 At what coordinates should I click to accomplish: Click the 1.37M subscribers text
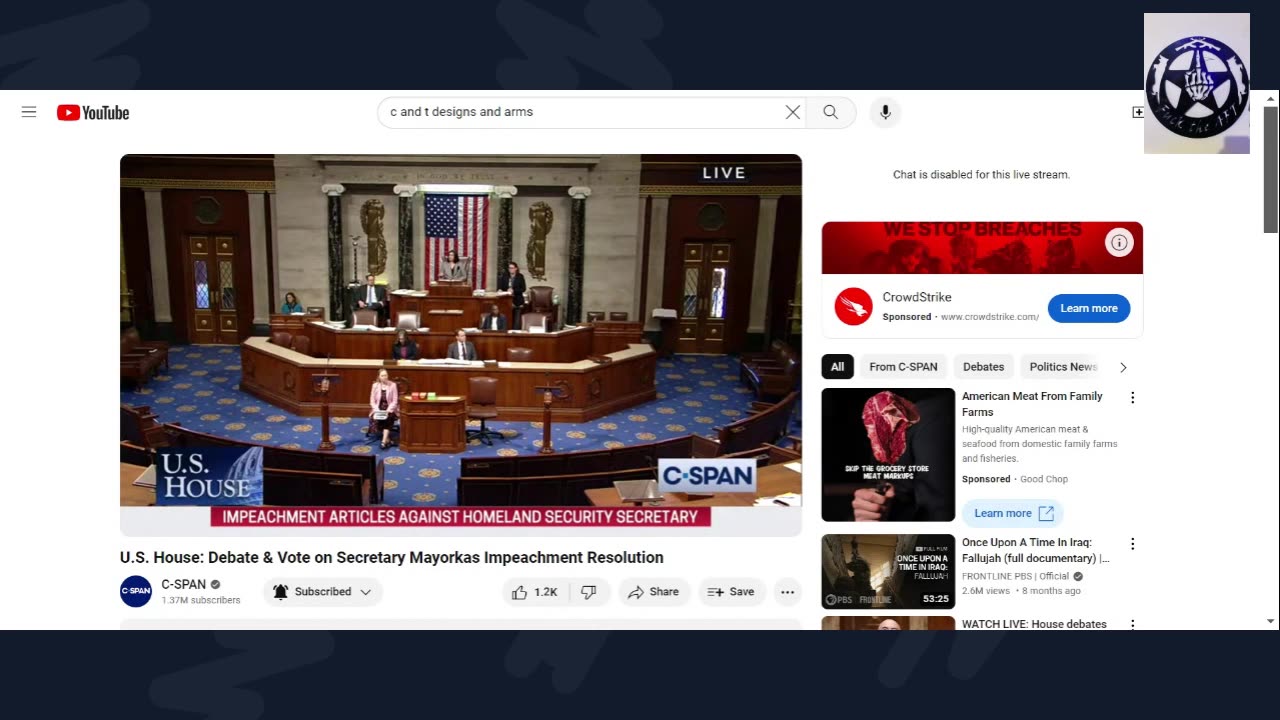pyautogui.click(x=201, y=601)
